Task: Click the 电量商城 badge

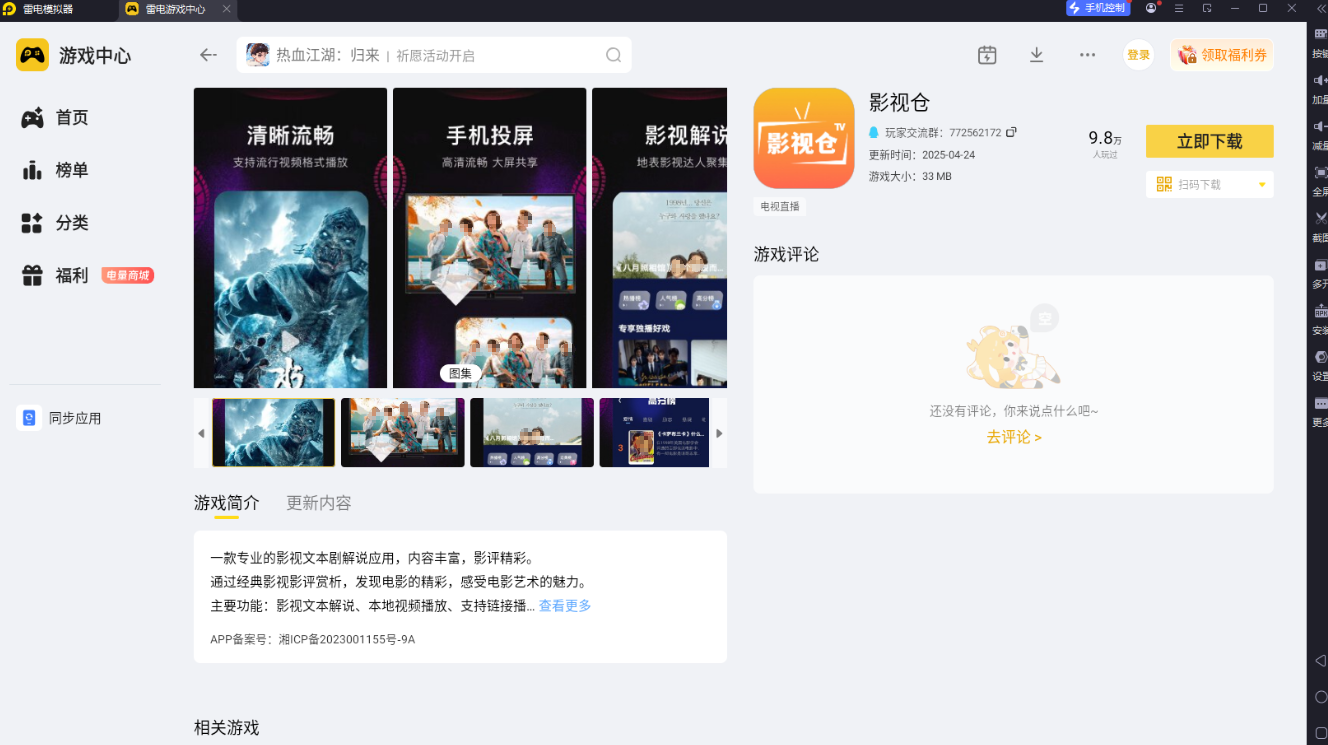Action: pyautogui.click(x=127, y=276)
